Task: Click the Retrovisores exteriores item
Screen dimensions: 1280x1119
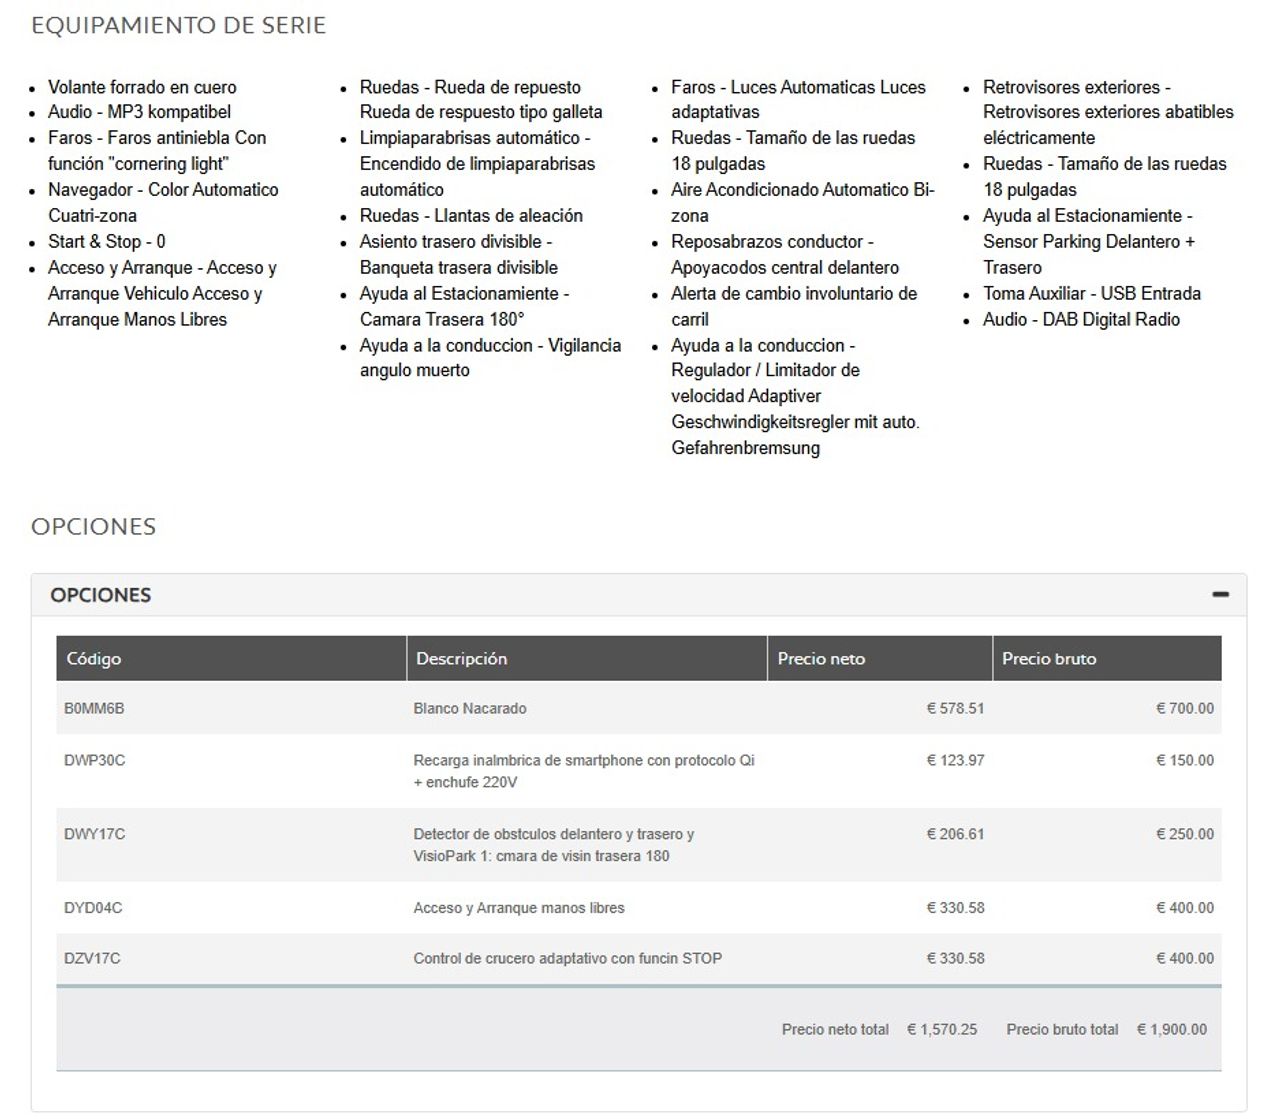Action: pyautogui.click(x=1108, y=112)
